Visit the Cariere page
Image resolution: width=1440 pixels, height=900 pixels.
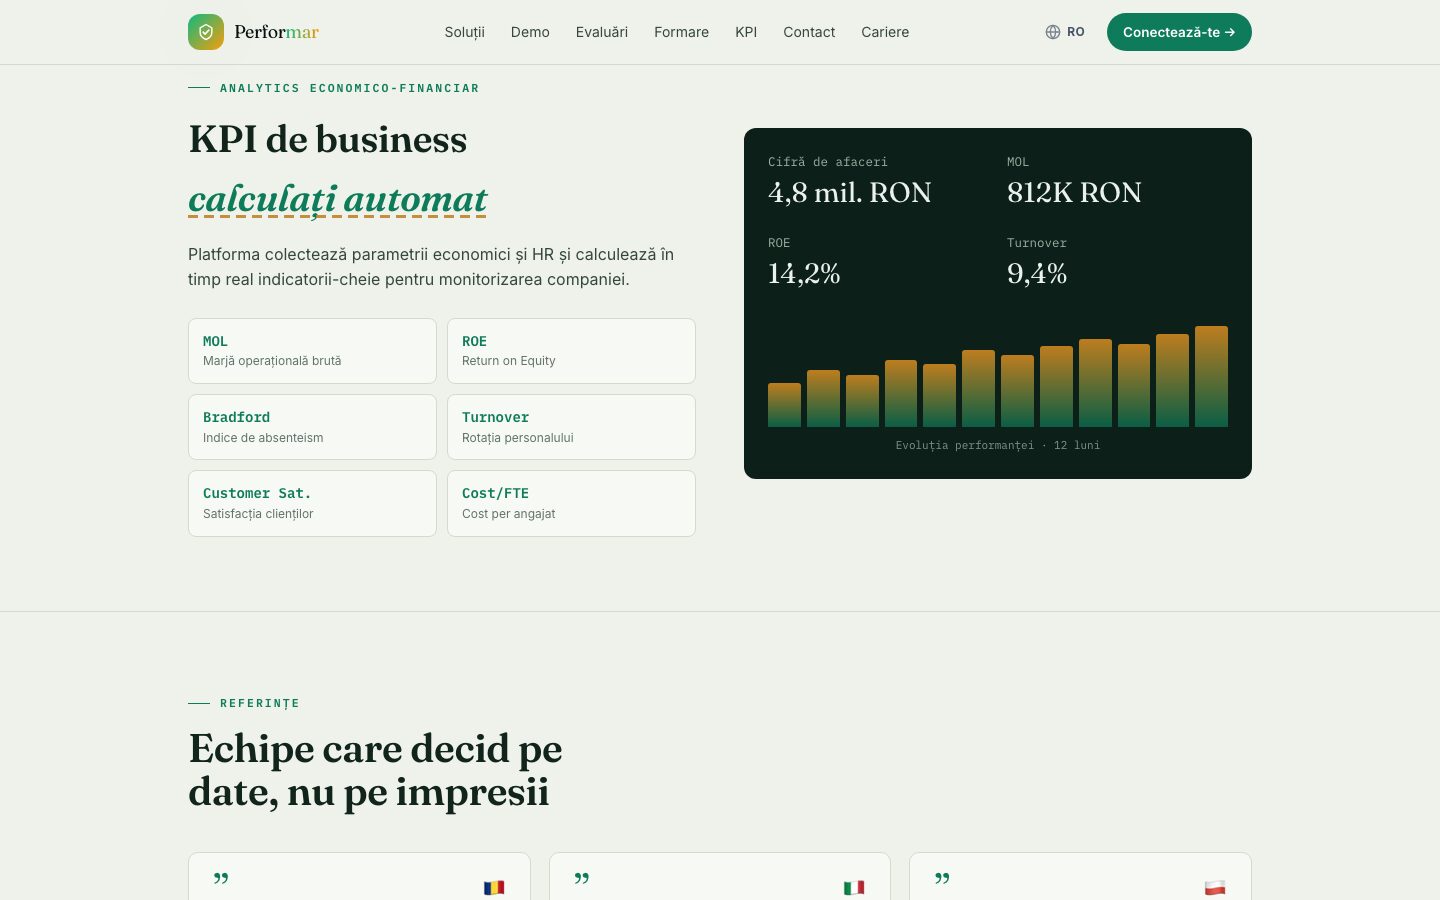coord(885,32)
